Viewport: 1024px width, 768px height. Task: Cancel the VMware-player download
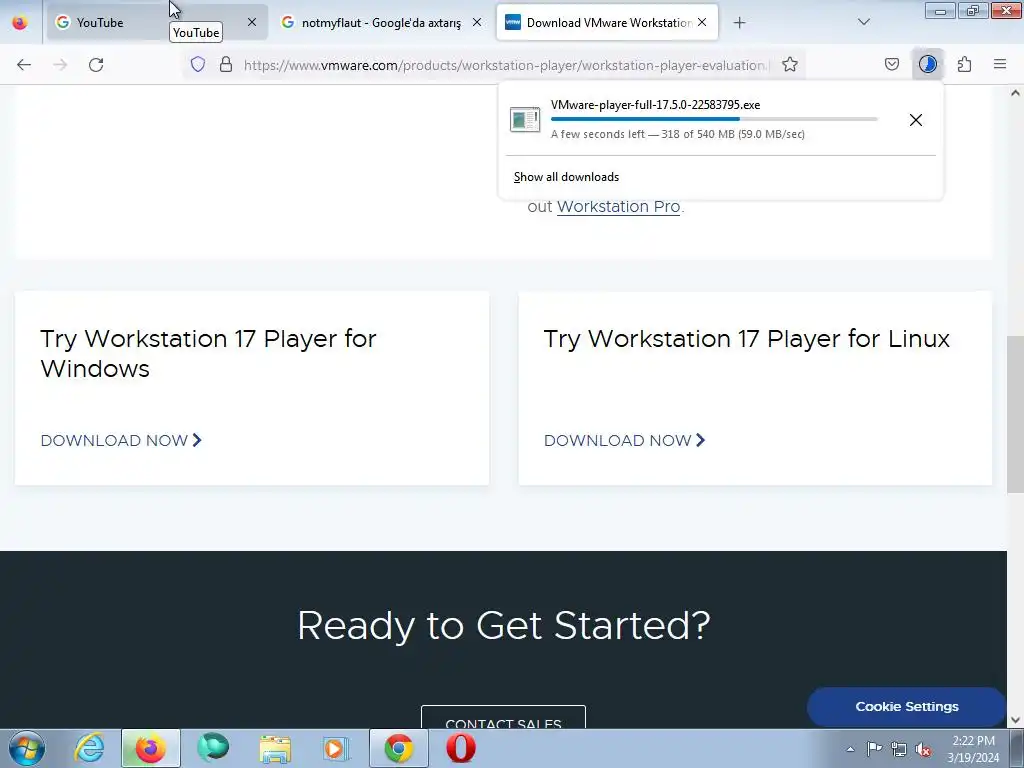(916, 120)
